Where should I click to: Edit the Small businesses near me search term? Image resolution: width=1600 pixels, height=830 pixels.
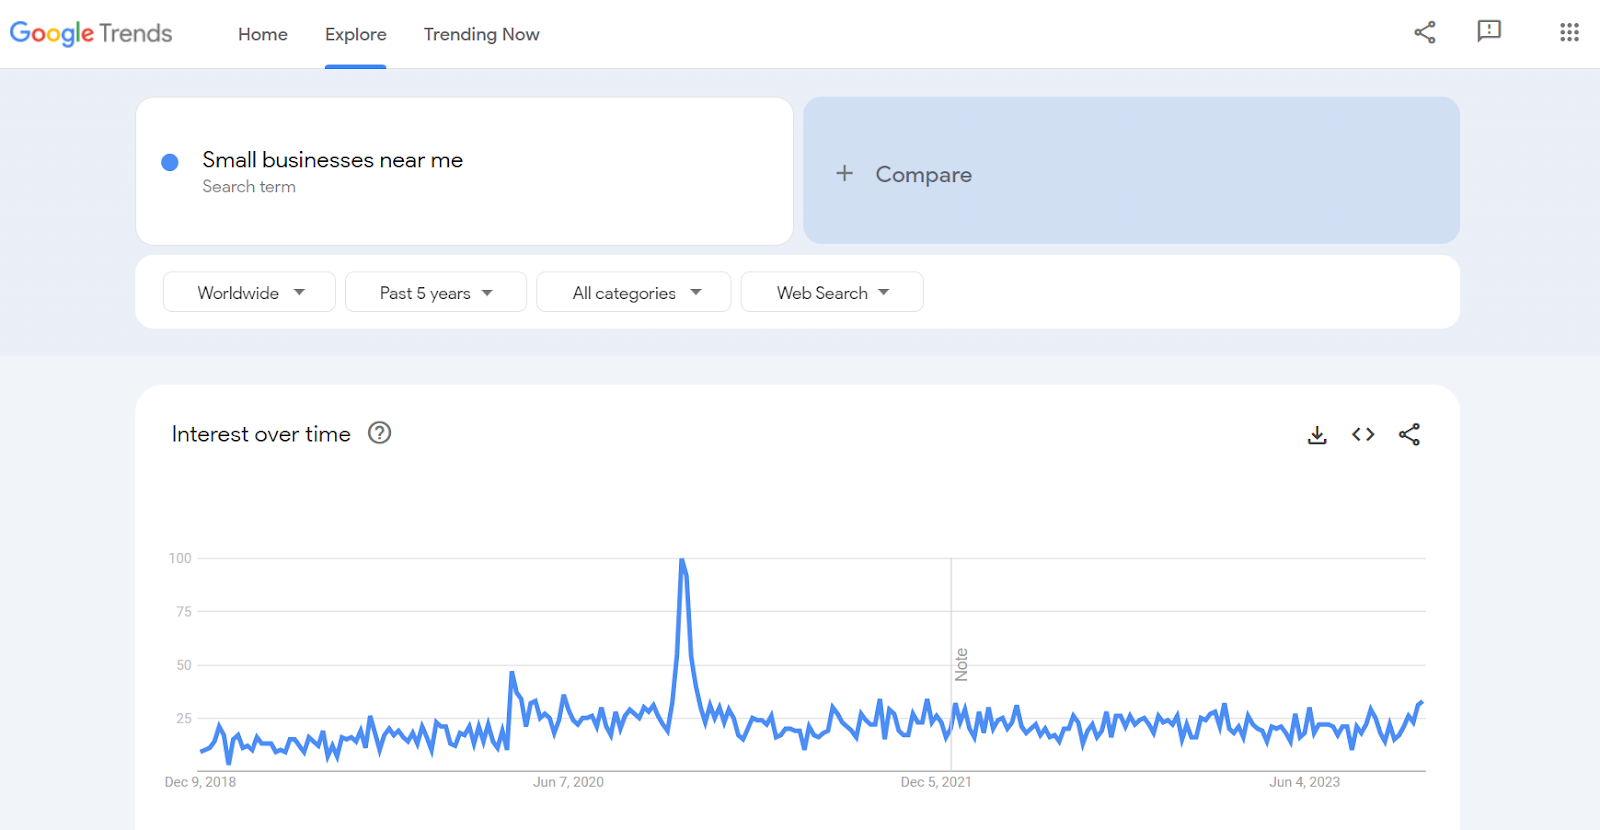click(x=332, y=160)
